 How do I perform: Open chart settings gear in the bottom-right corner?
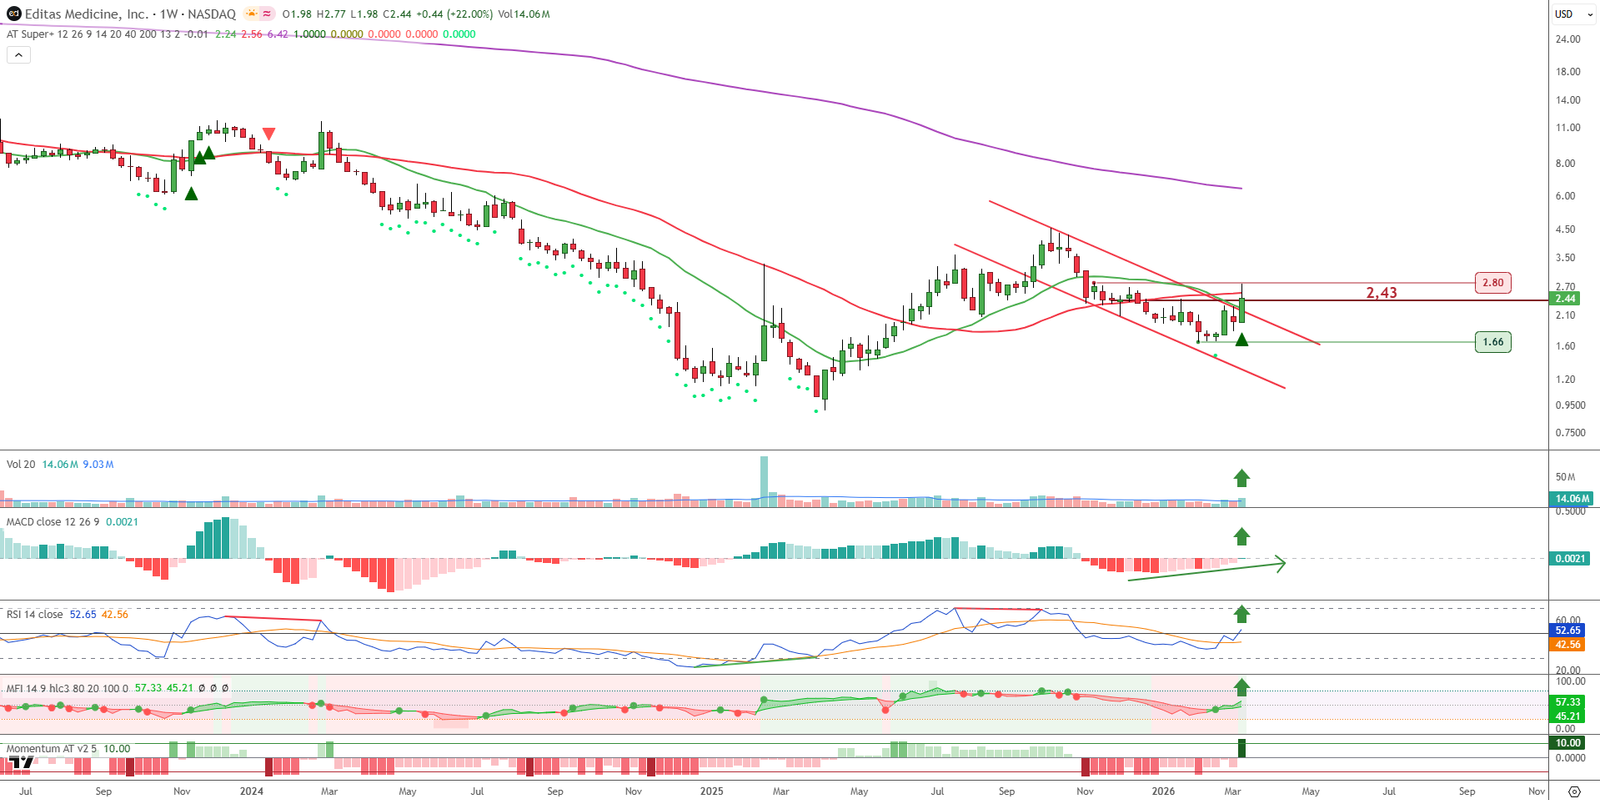1574,791
